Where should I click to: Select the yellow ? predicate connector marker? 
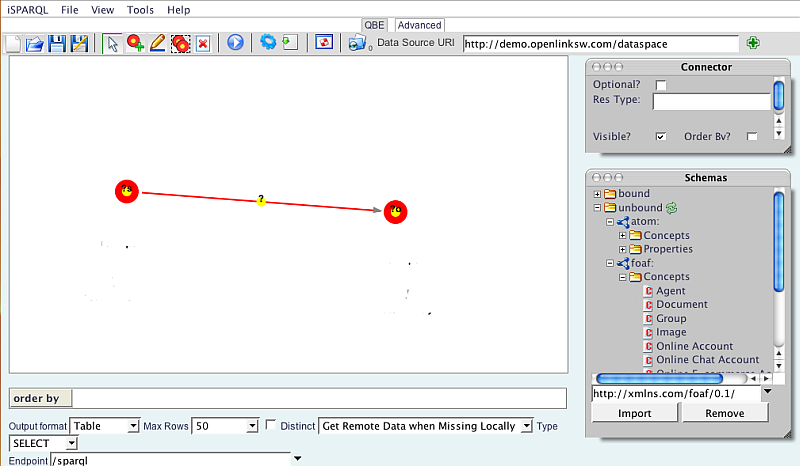tap(261, 200)
